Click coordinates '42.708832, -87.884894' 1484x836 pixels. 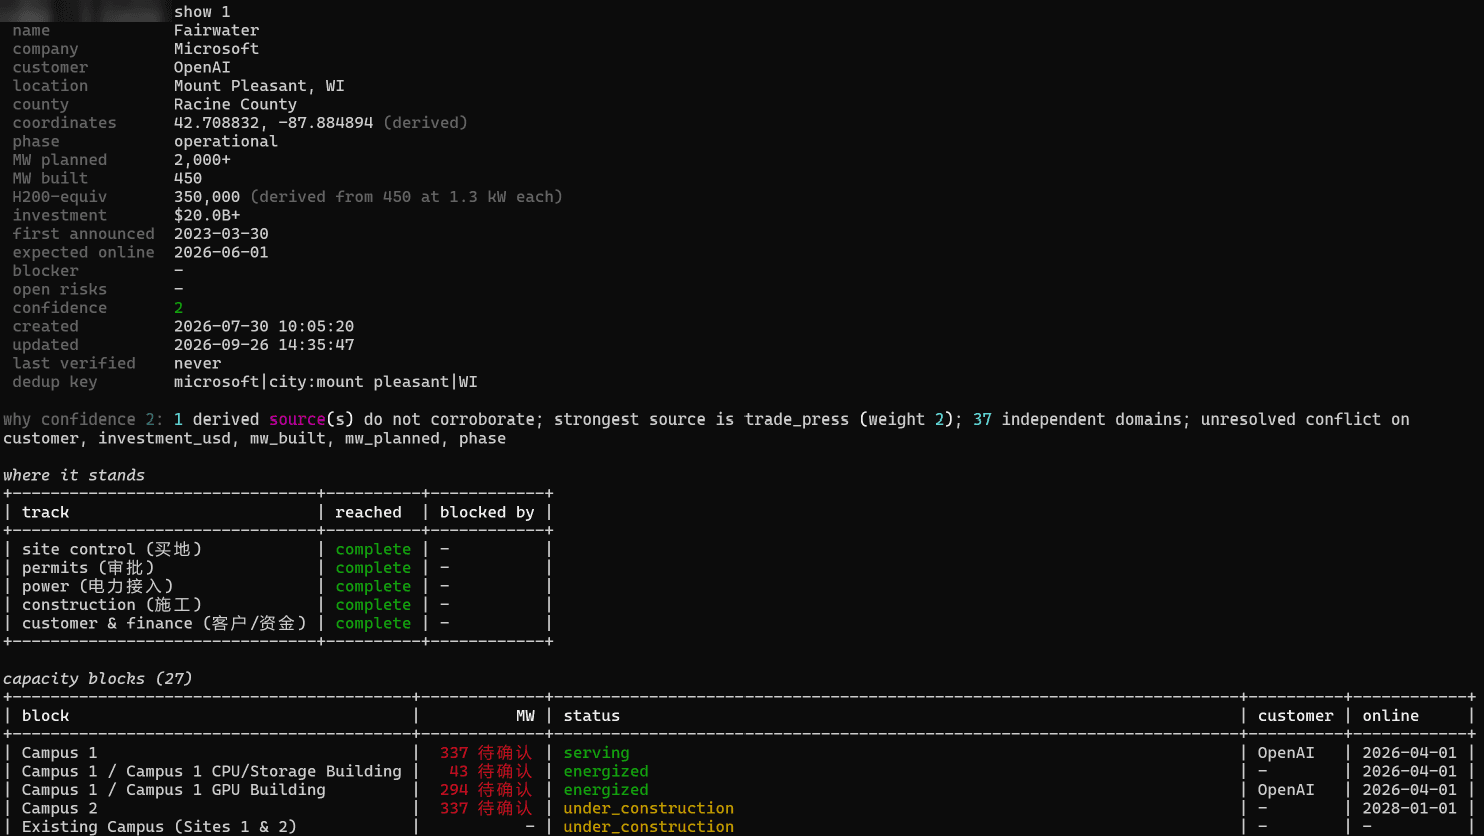click(273, 123)
